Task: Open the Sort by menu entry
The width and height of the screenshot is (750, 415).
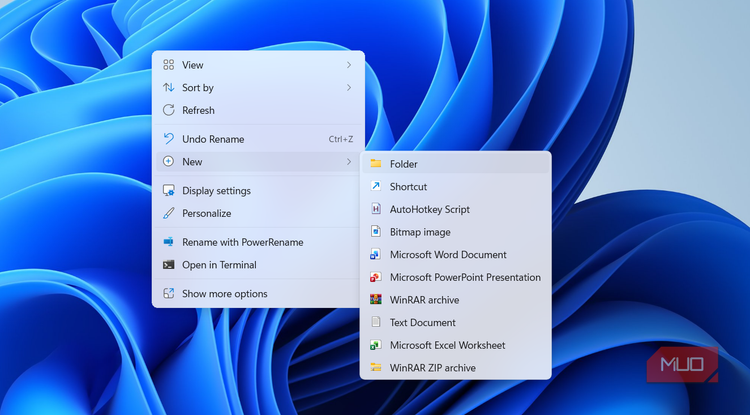Action: click(x=258, y=87)
